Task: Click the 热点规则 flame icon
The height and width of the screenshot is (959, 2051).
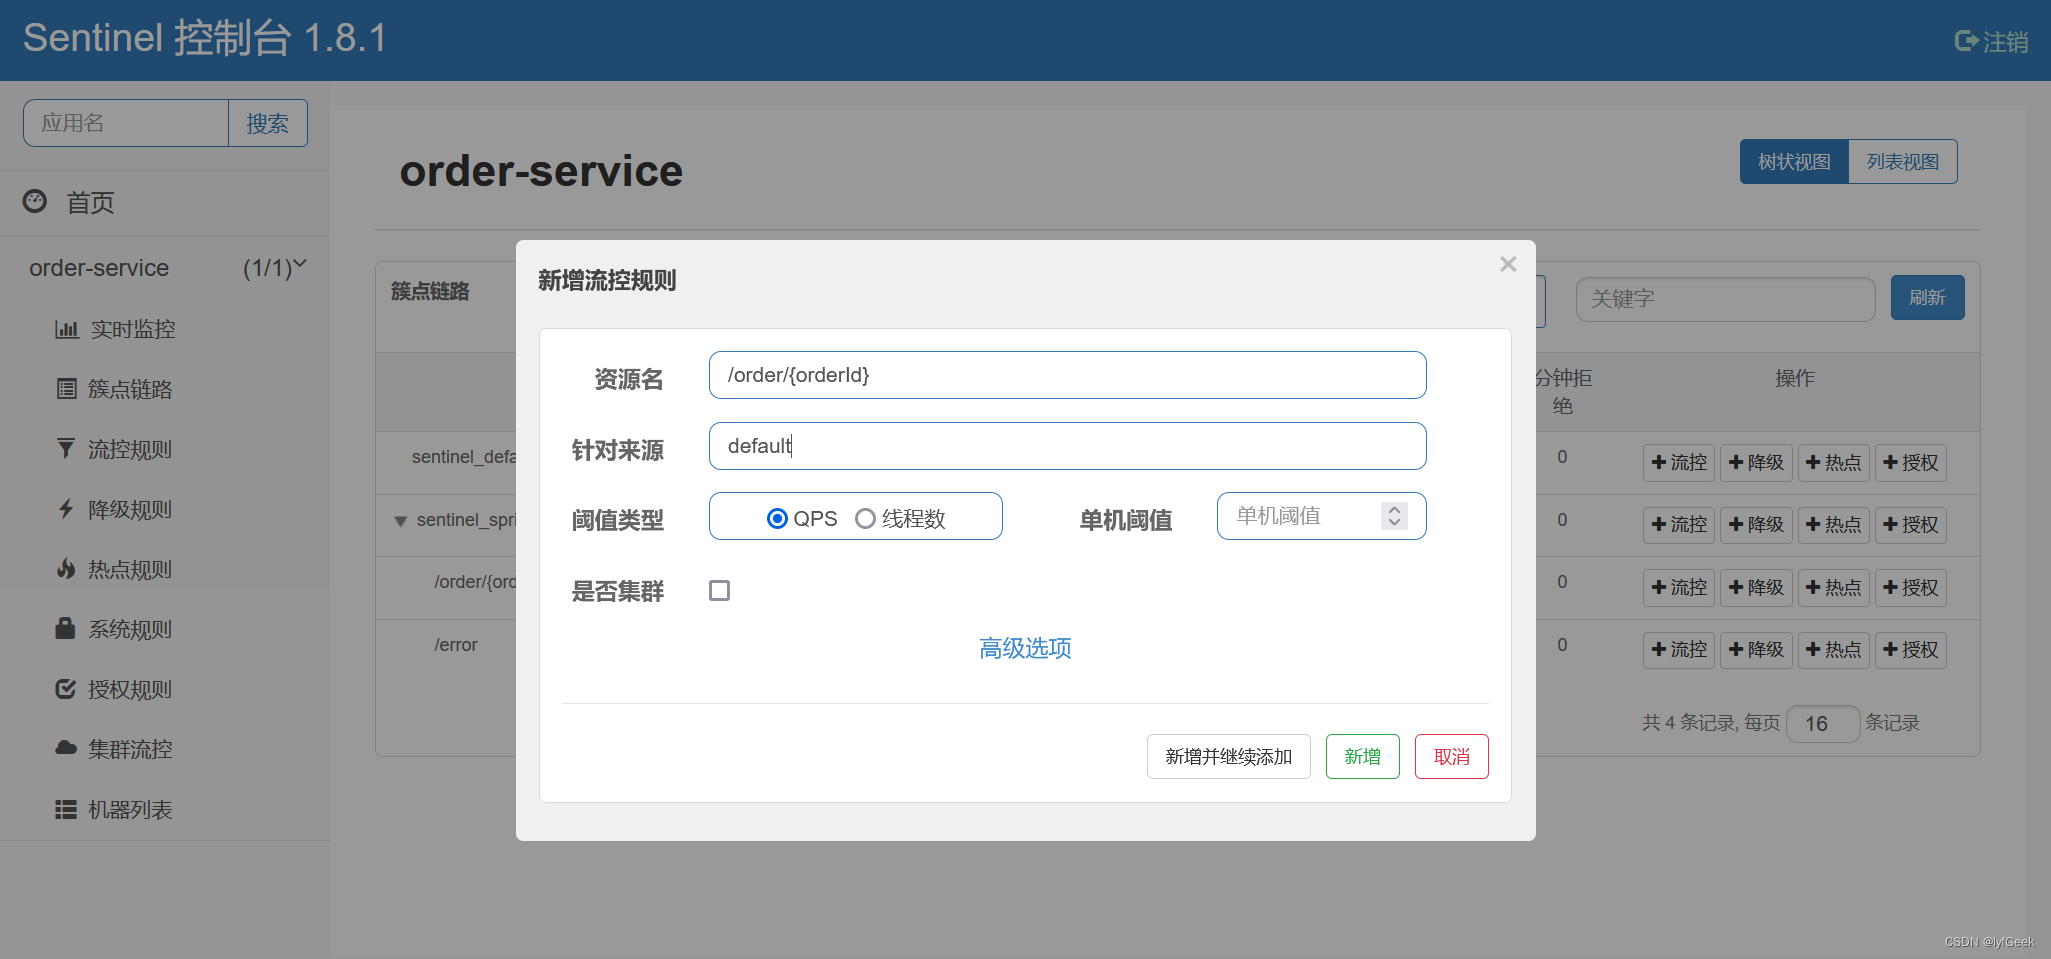Action: (66, 569)
